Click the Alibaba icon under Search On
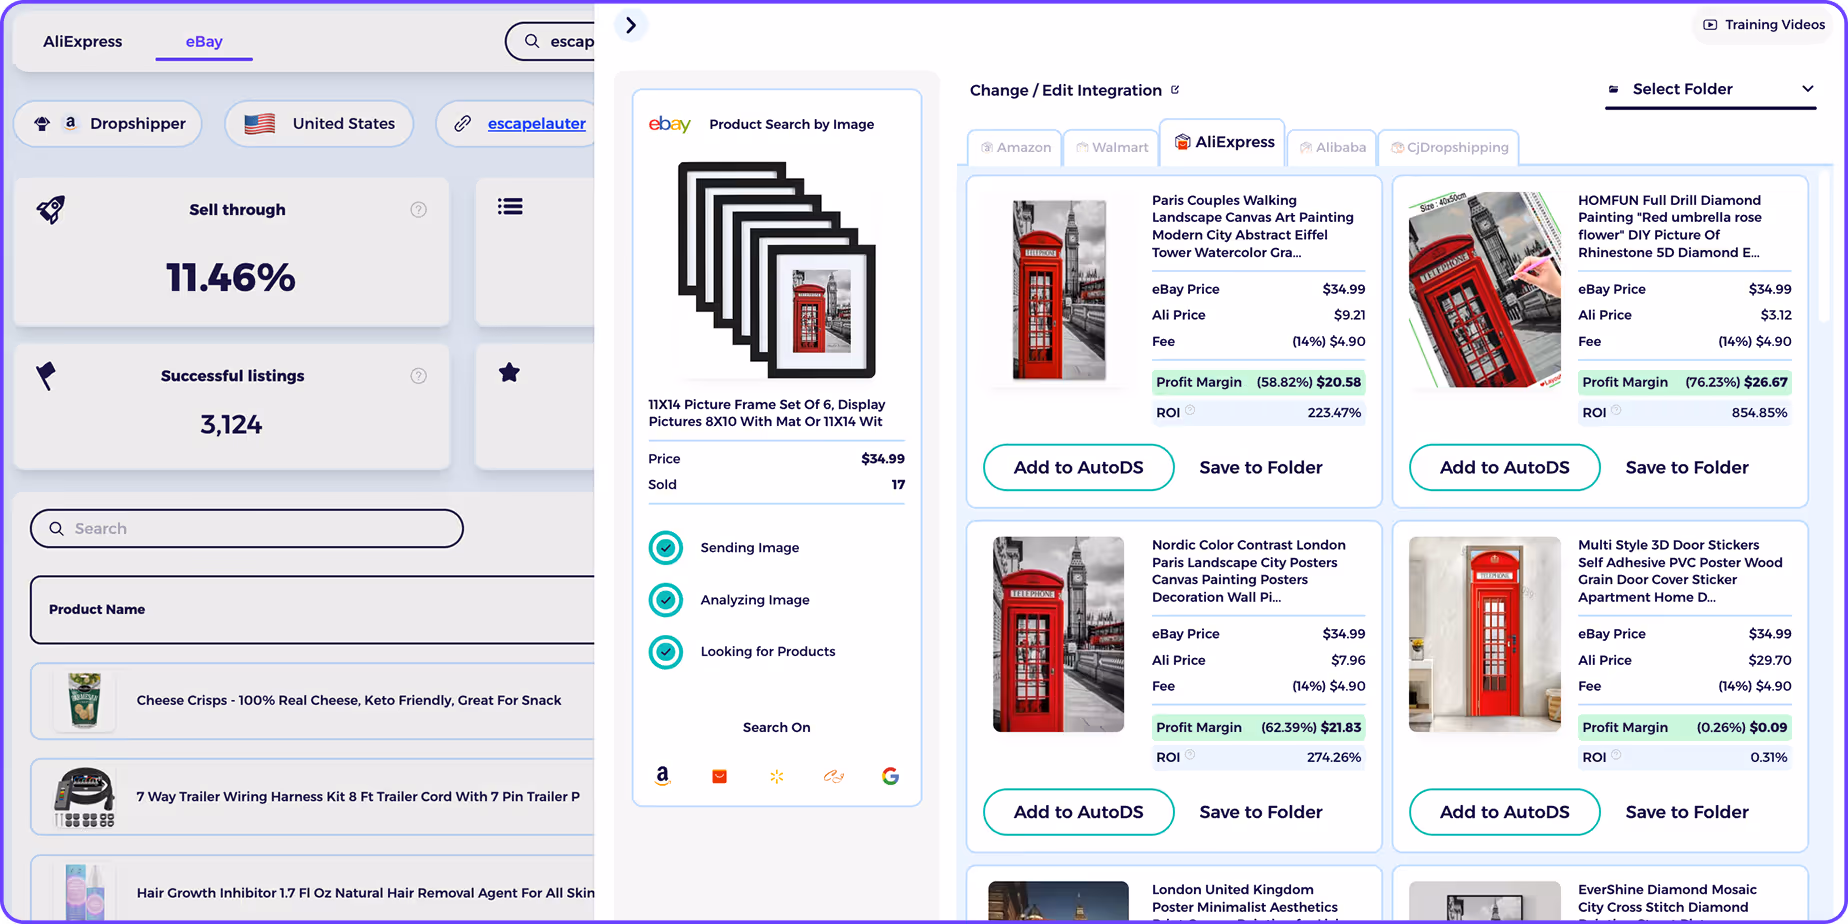The height and width of the screenshot is (924, 1848). 834,776
